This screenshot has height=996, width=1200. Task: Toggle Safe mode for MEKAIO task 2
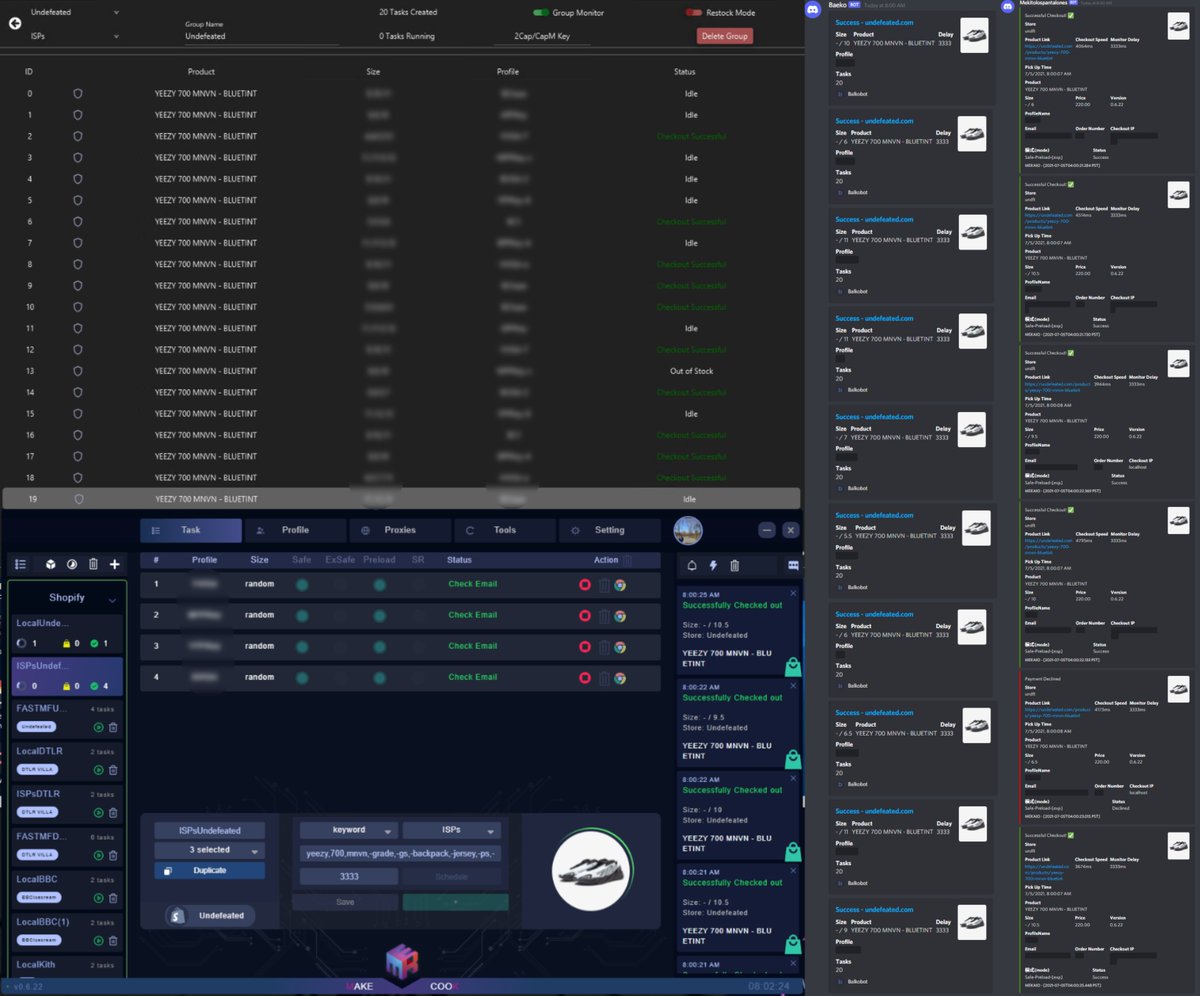[301, 615]
